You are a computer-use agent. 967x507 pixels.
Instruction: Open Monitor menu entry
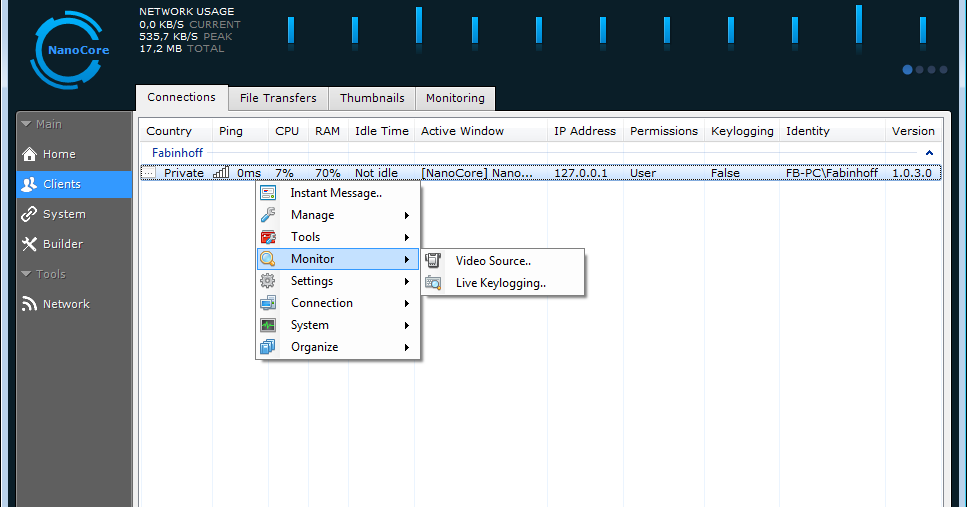338,259
